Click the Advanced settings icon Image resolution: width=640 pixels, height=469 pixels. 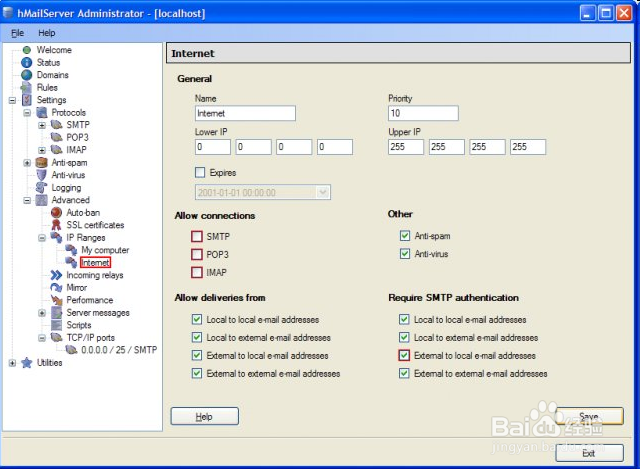click(x=42, y=200)
